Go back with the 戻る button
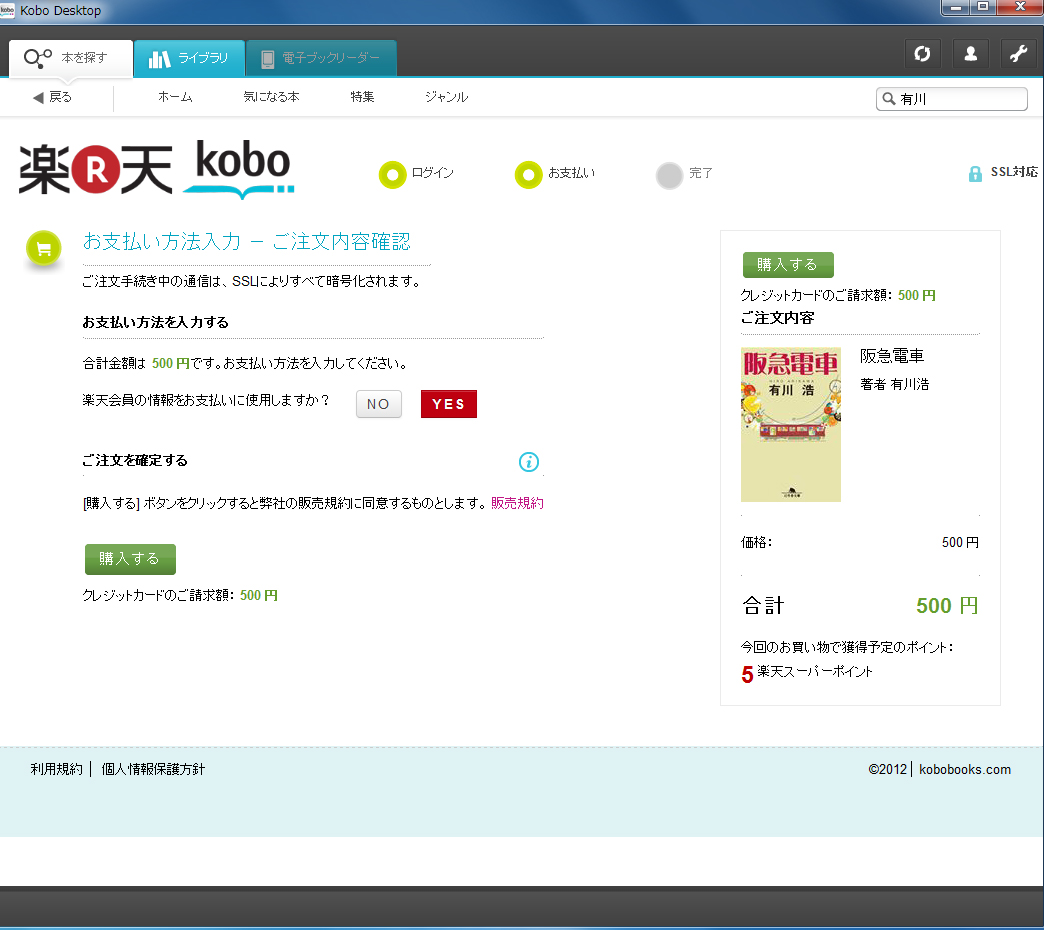Image resolution: width=1044 pixels, height=930 pixels. pos(52,97)
